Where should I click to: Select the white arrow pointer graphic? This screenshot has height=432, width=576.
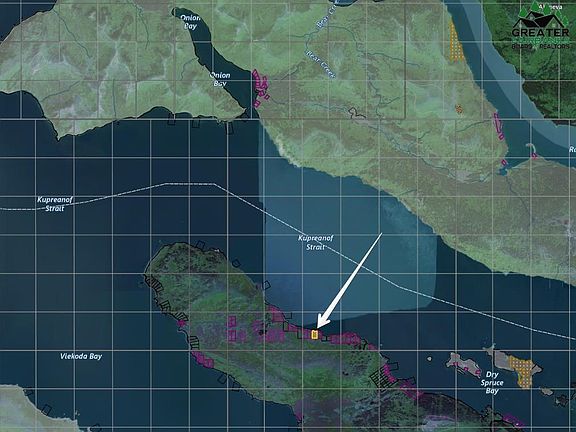[349, 280]
